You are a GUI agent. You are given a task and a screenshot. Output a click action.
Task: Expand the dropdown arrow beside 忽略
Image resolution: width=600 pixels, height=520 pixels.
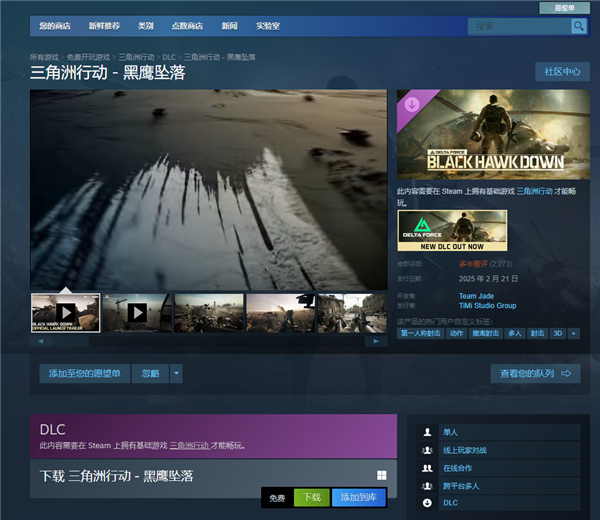point(176,373)
